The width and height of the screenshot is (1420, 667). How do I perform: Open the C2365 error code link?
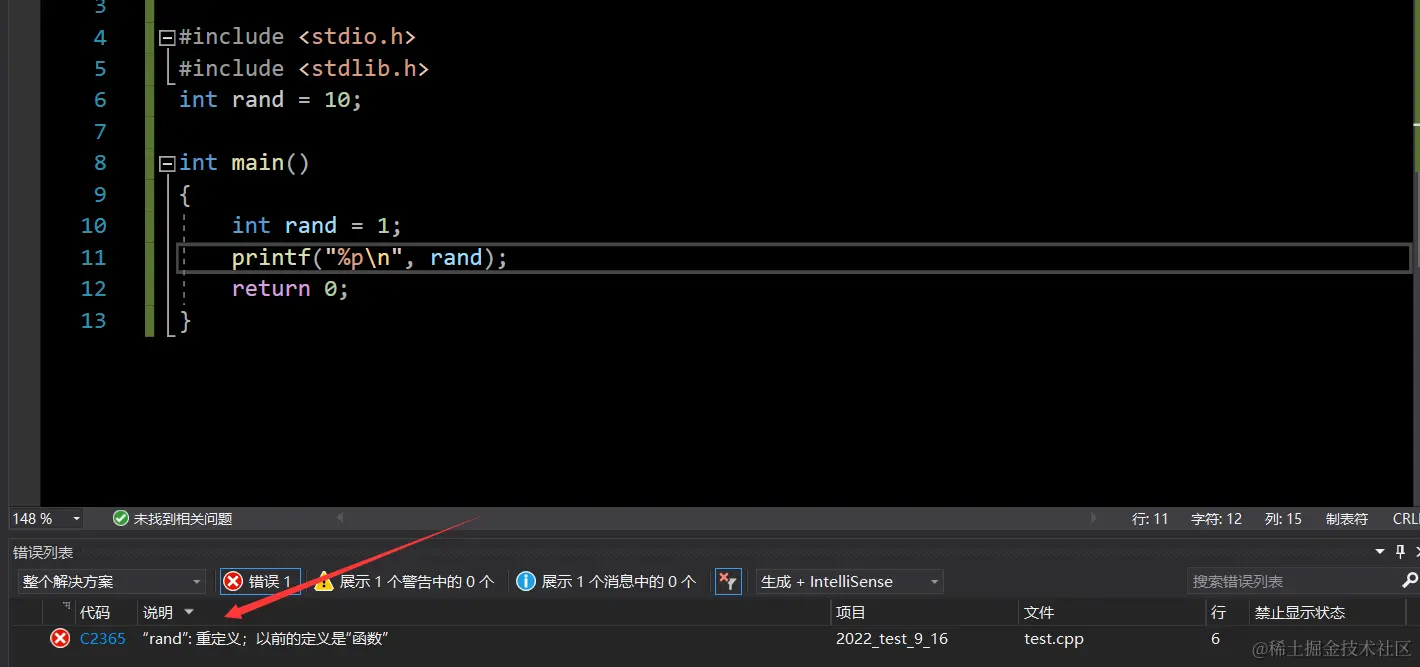tap(103, 639)
